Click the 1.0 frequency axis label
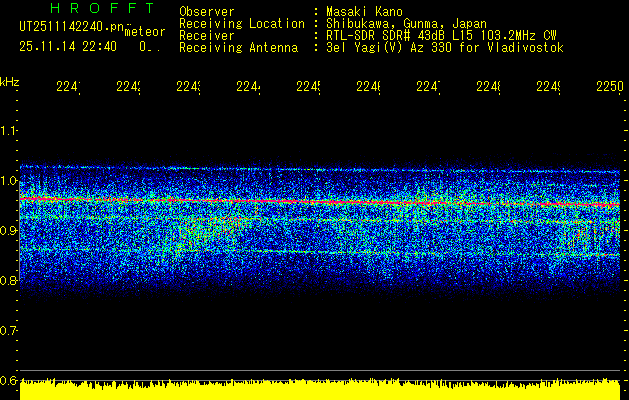629x400 pixels. tap(8, 181)
